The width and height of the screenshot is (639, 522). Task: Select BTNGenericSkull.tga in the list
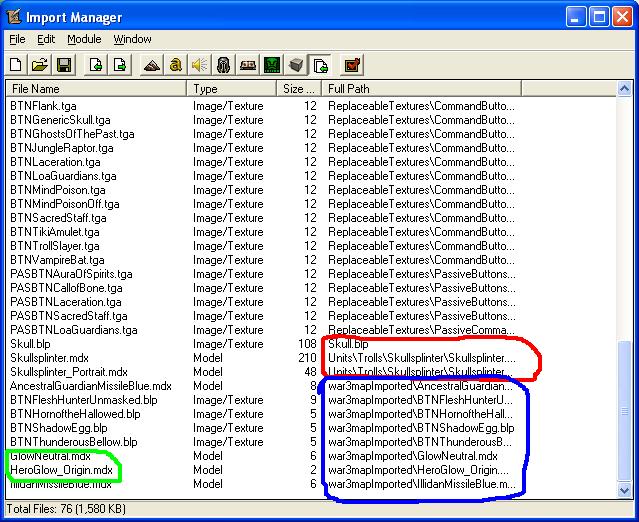pyautogui.click(x=60, y=120)
